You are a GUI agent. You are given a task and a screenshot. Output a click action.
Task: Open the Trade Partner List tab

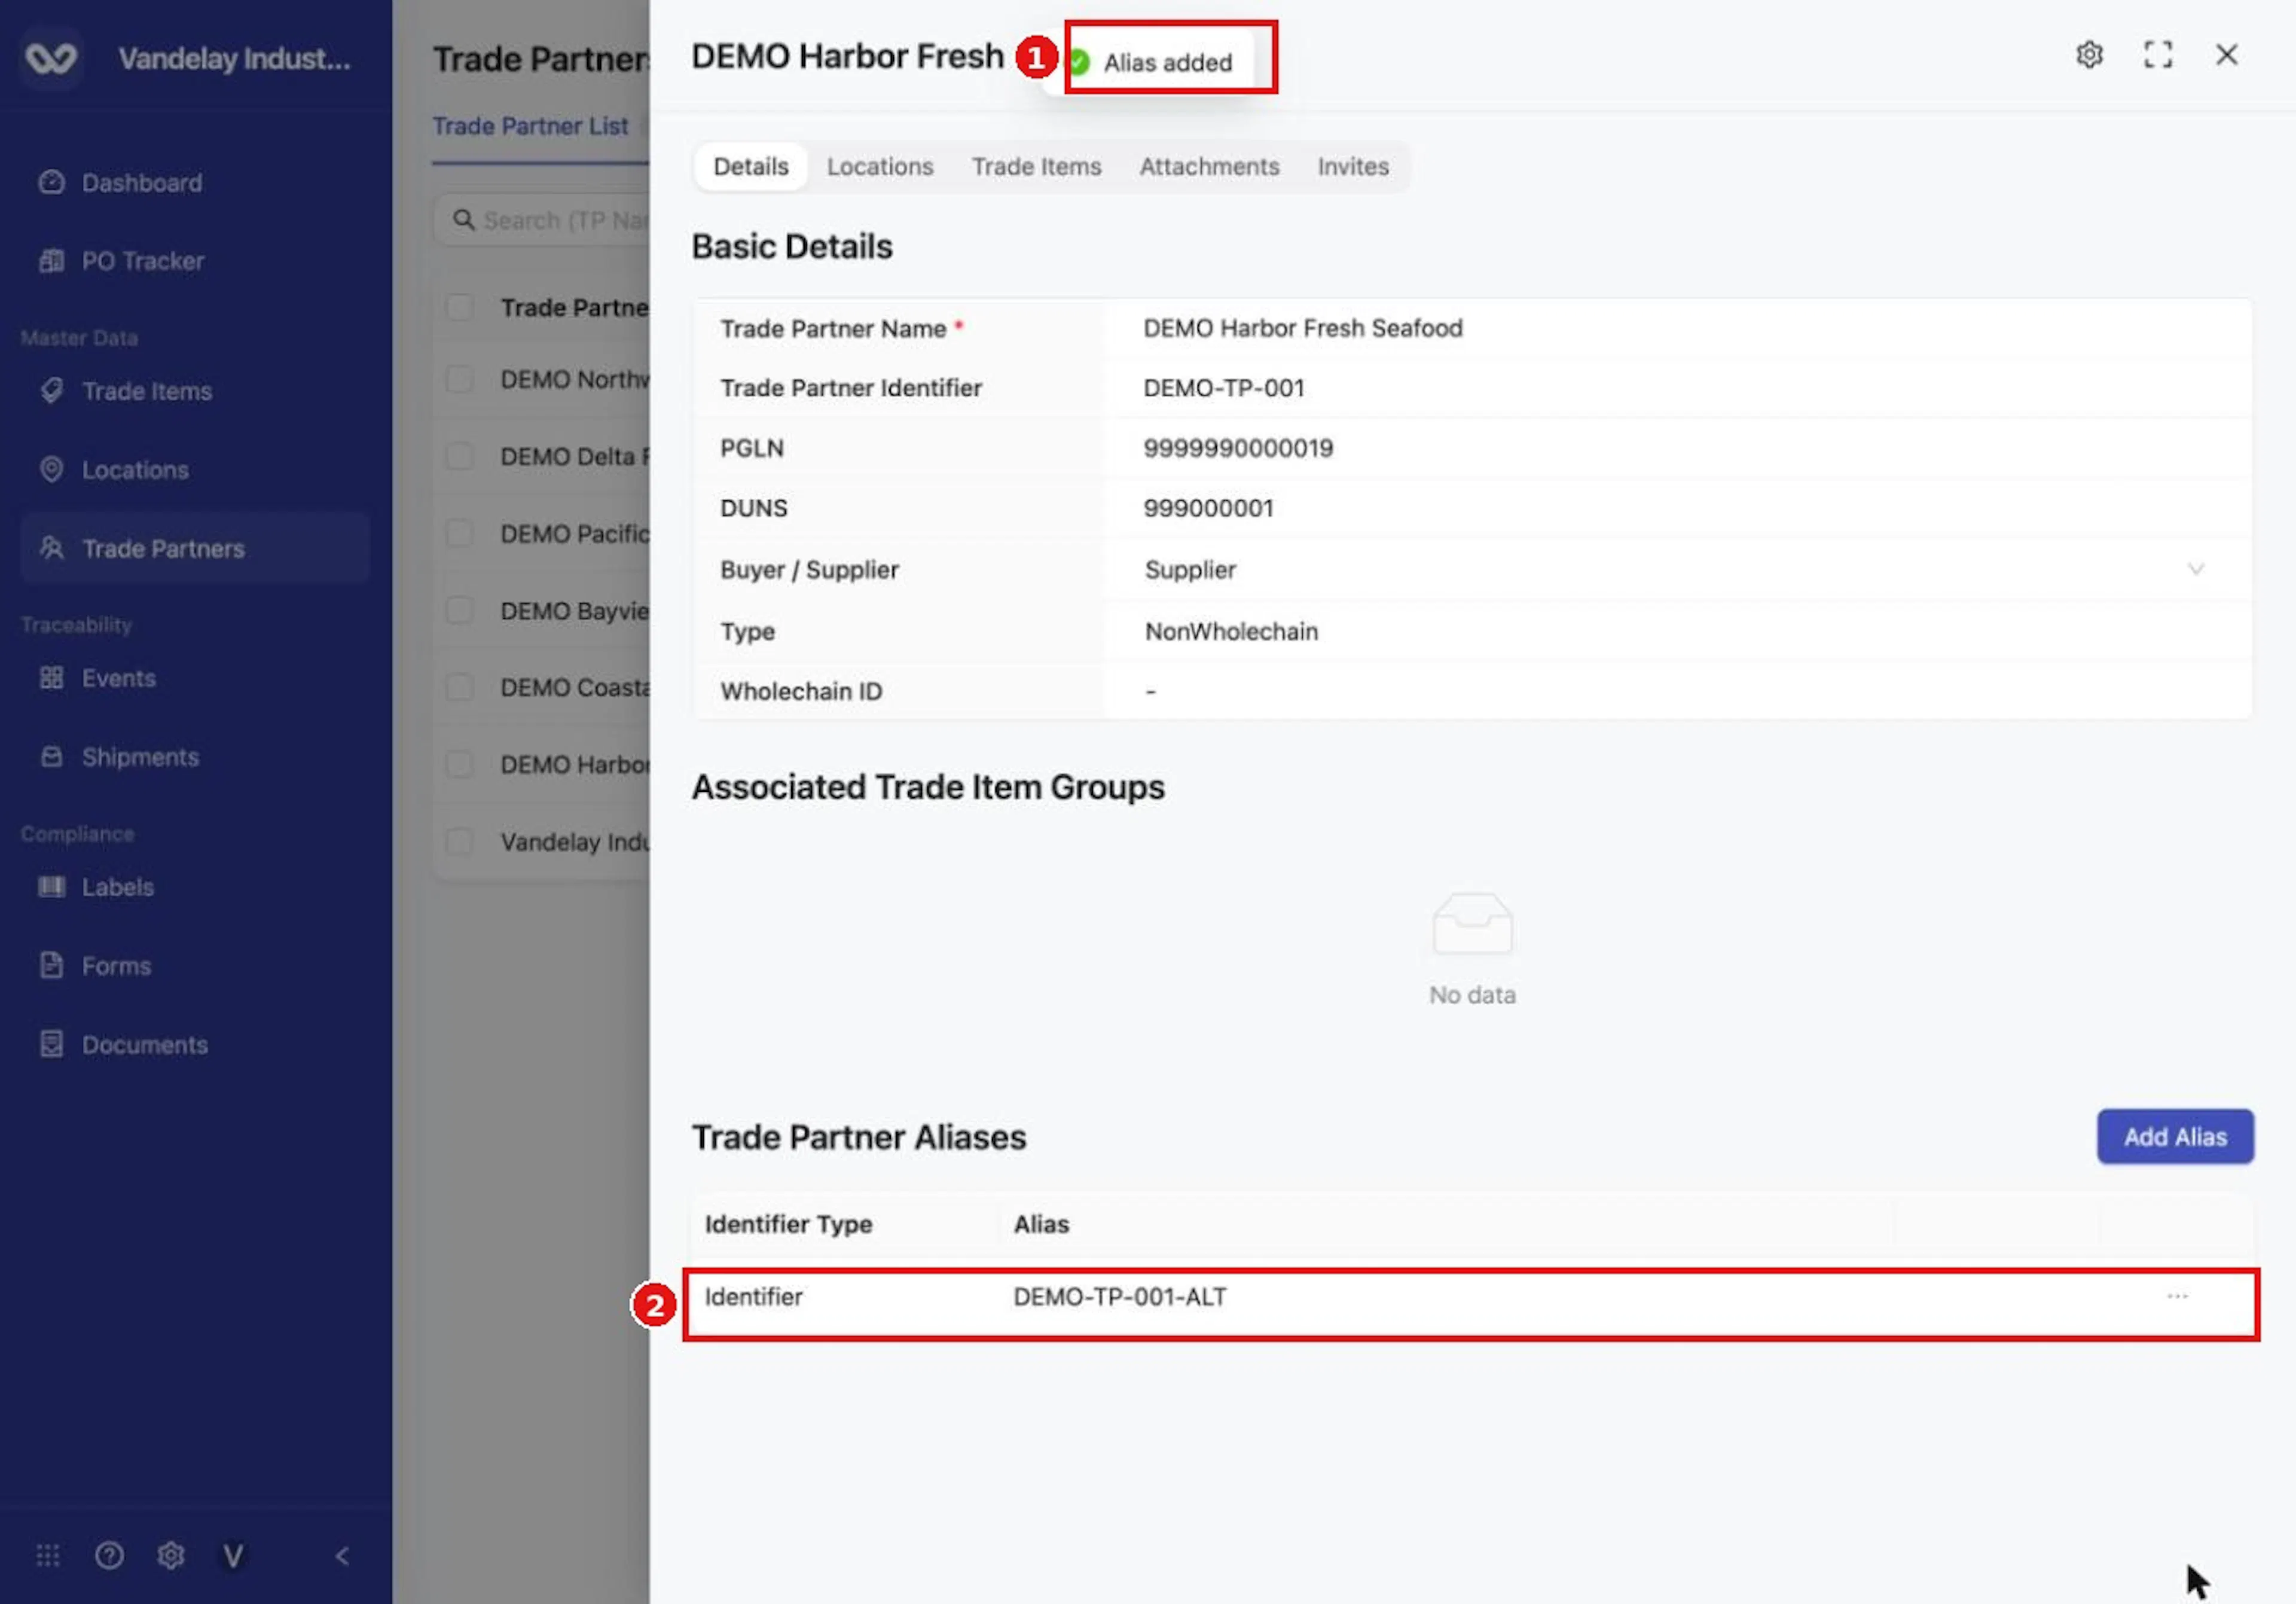point(530,126)
